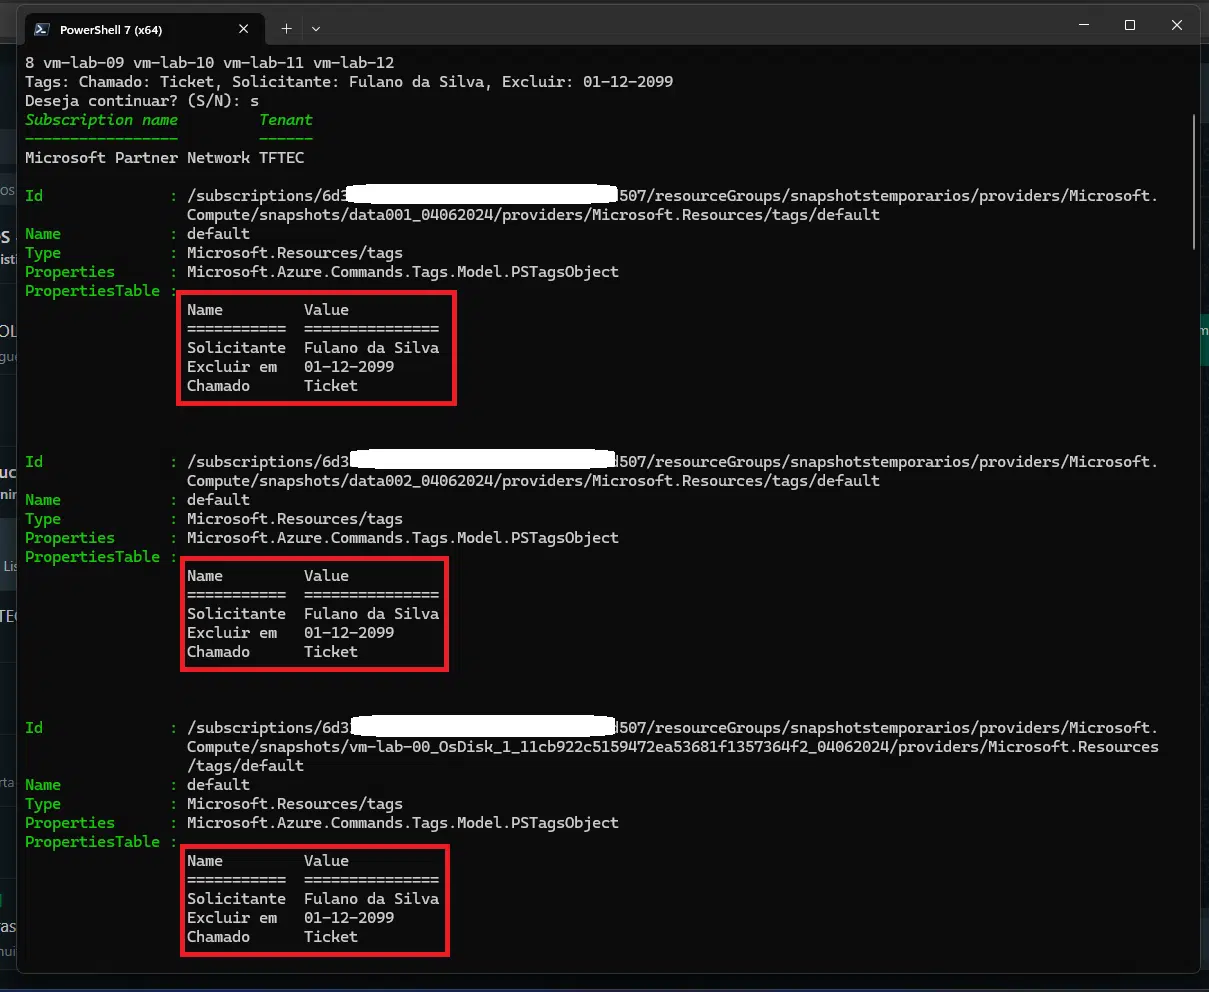This screenshot has width=1209, height=992.
Task: Click the 'Tenant' column header text
Action: (x=286, y=120)
